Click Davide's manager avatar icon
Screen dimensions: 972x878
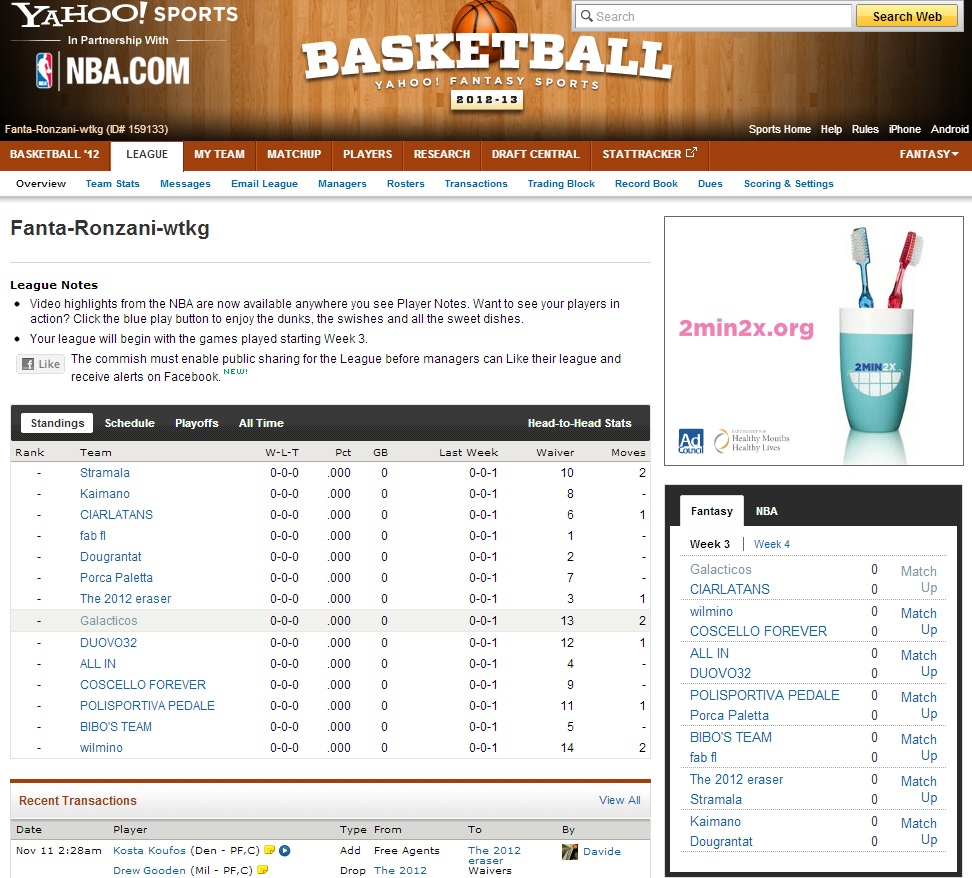pos(570,852)
